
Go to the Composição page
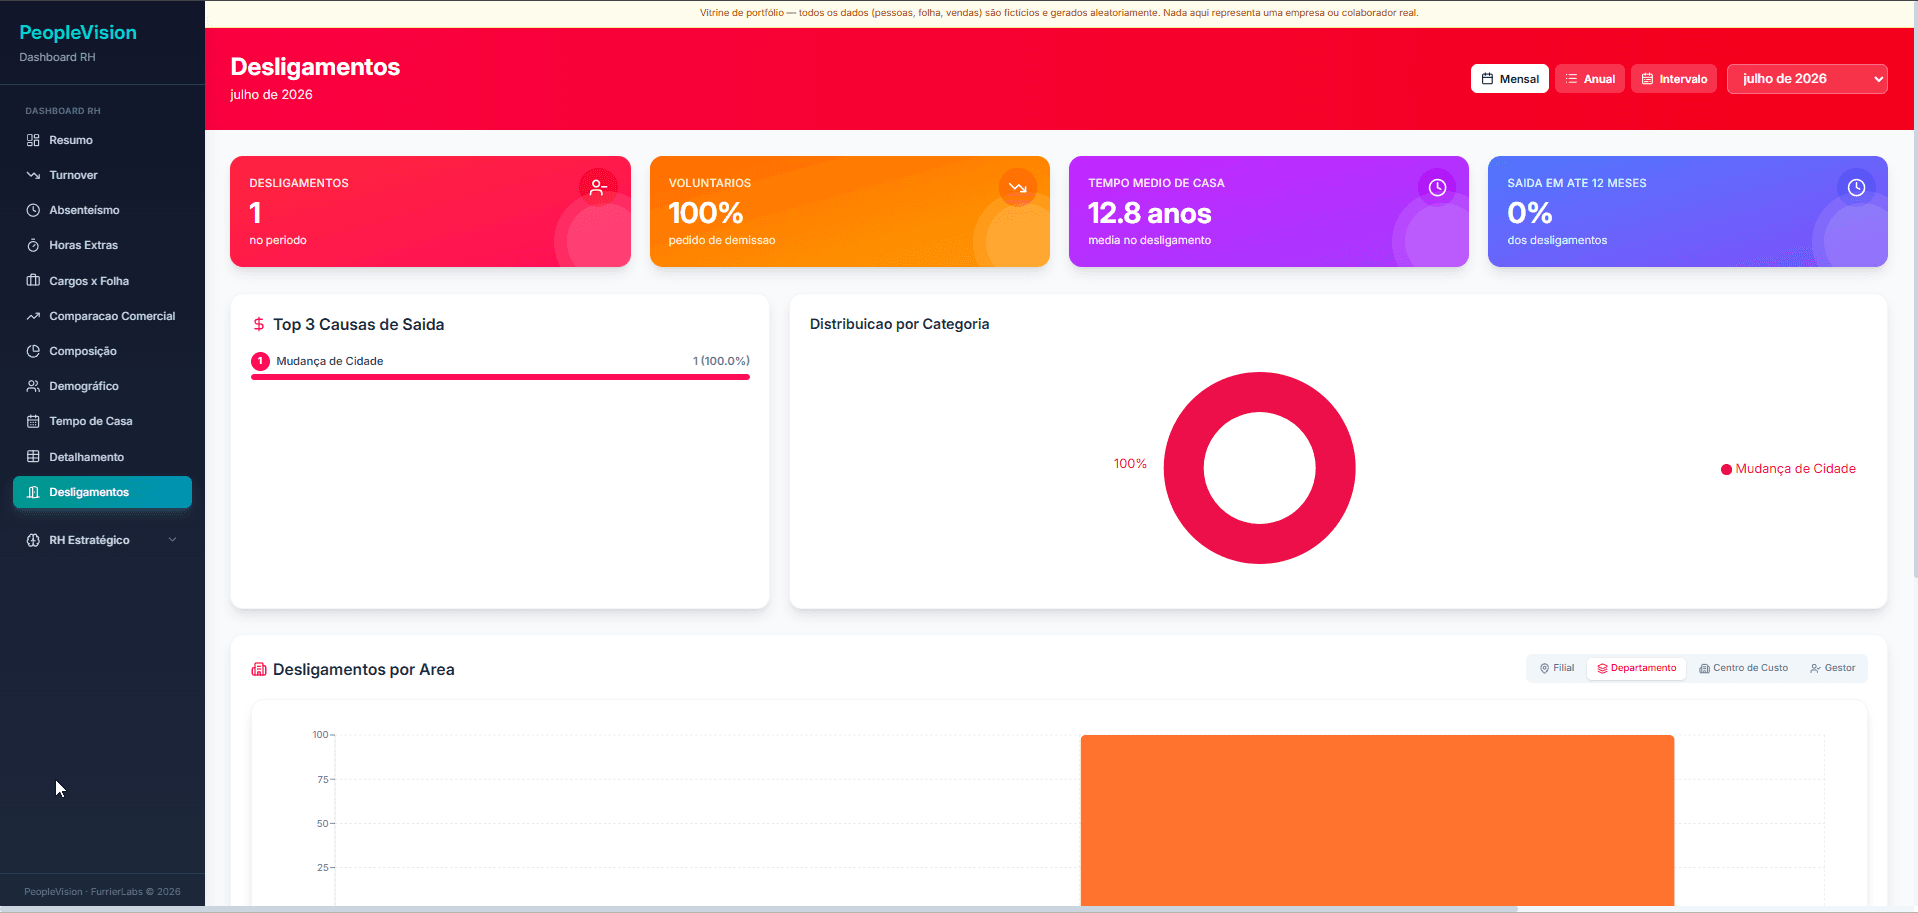click(102, 351)
